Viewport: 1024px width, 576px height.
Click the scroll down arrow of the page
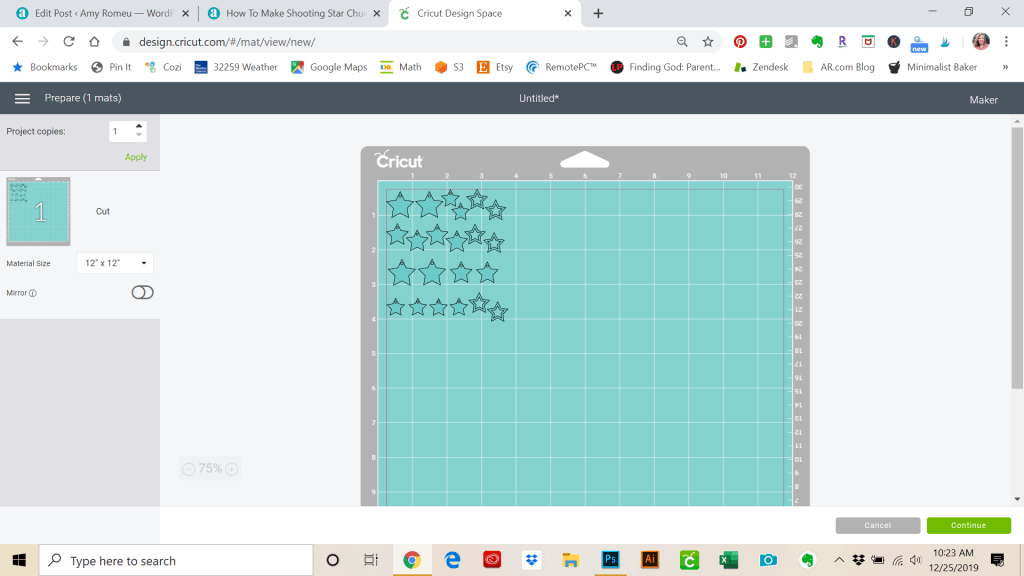[x=1017, y=500]
